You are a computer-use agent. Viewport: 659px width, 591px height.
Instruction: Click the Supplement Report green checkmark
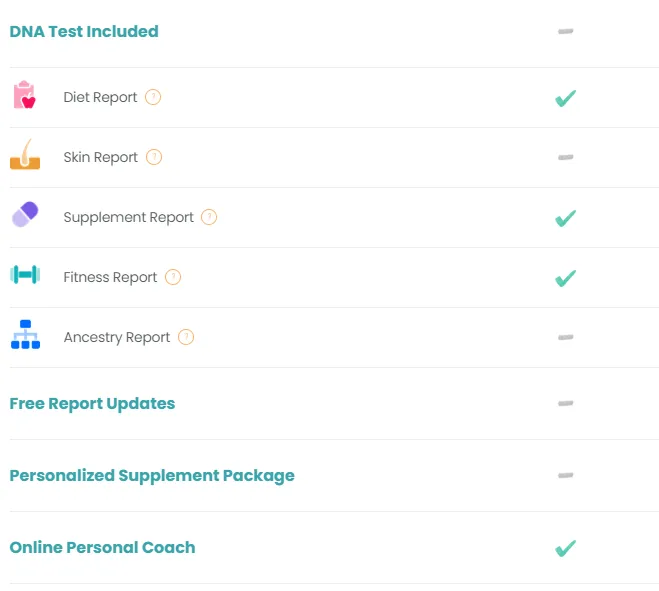click(565, 218)
